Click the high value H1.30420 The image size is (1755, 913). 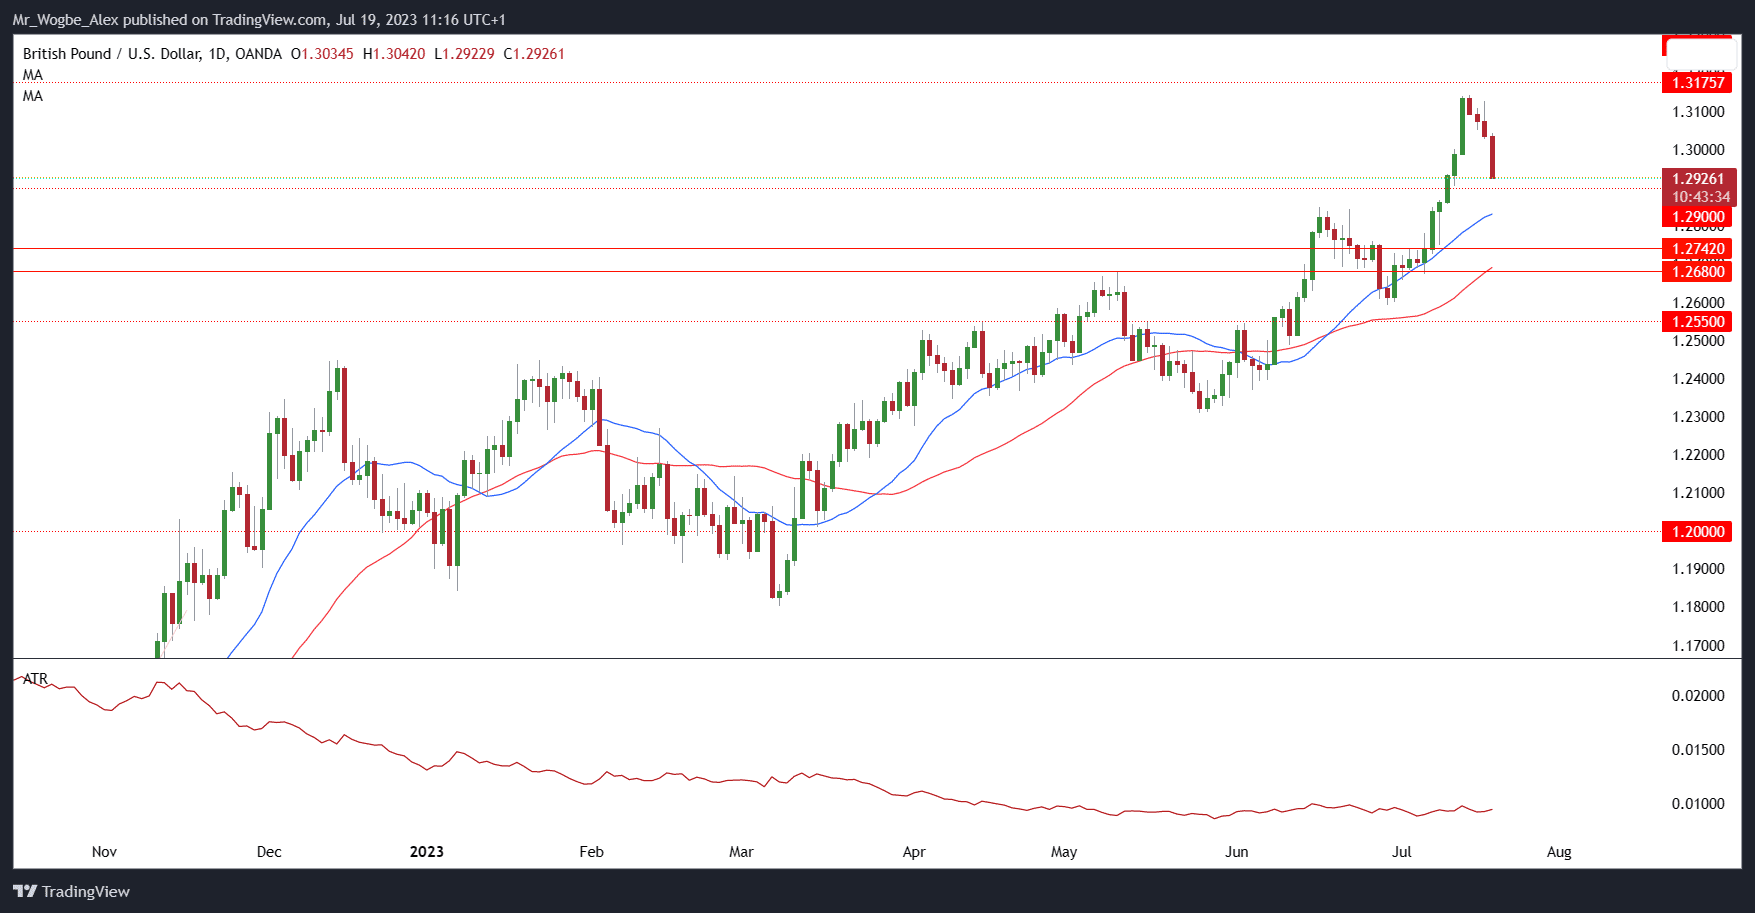pos(394,54)
